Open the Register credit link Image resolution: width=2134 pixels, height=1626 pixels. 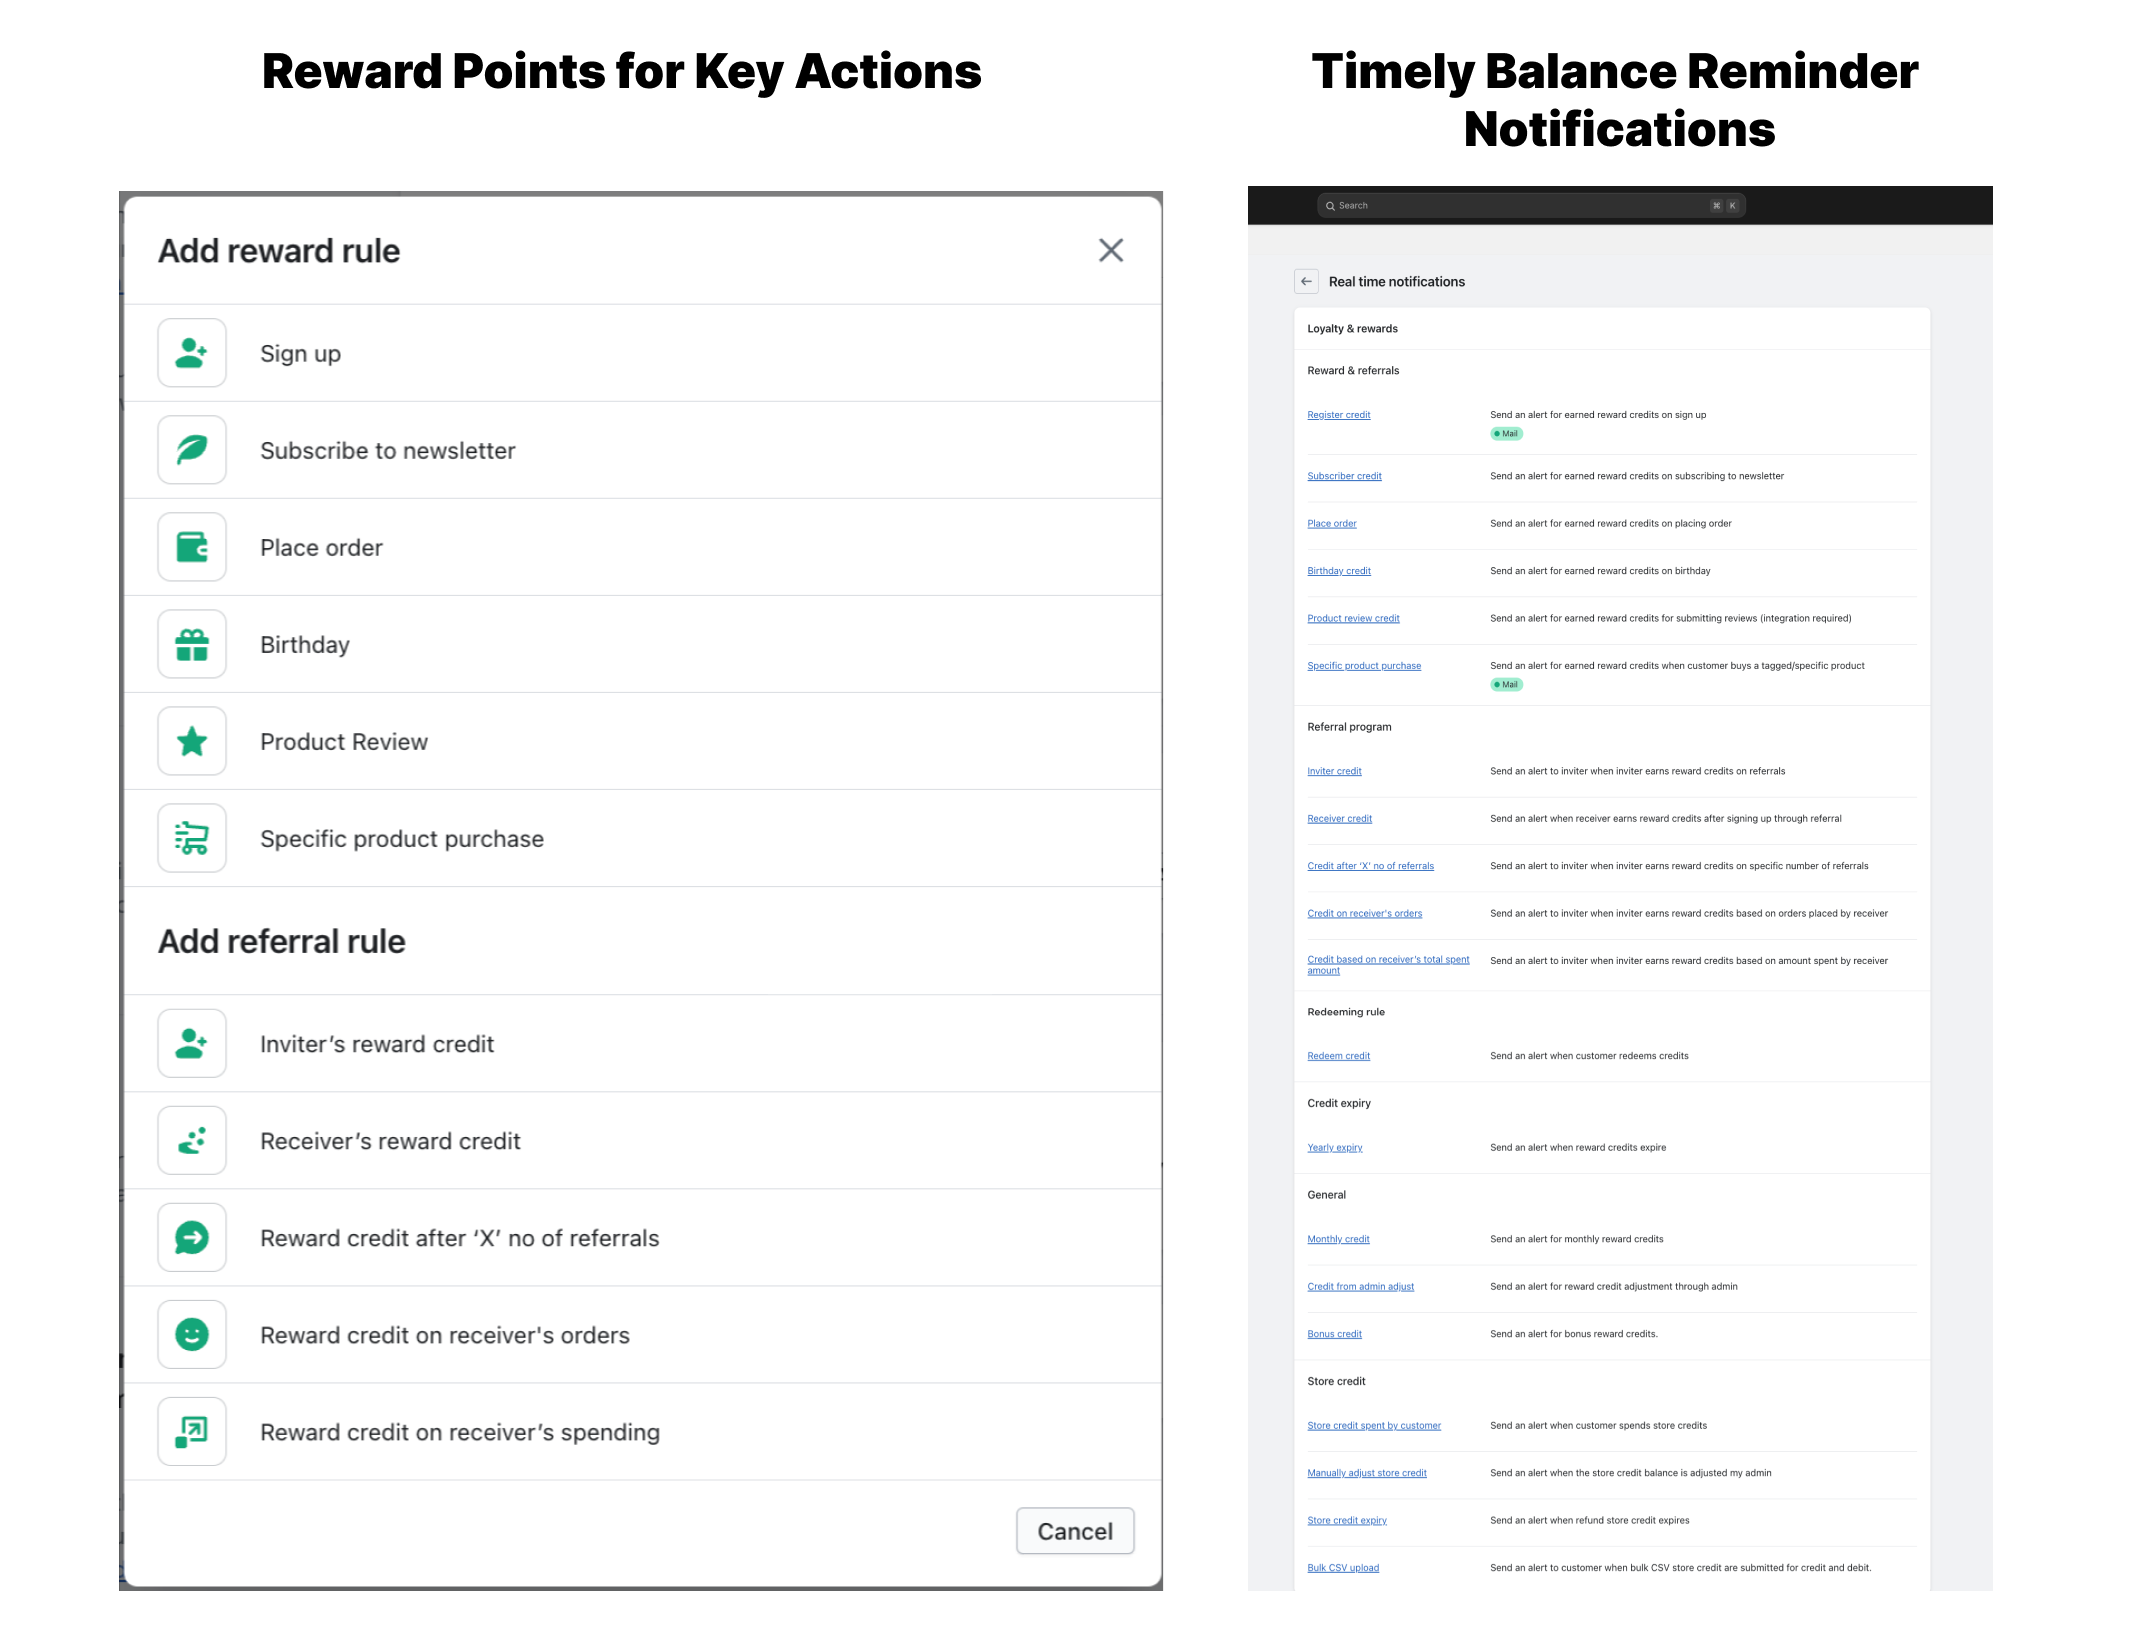[1338, 415]
